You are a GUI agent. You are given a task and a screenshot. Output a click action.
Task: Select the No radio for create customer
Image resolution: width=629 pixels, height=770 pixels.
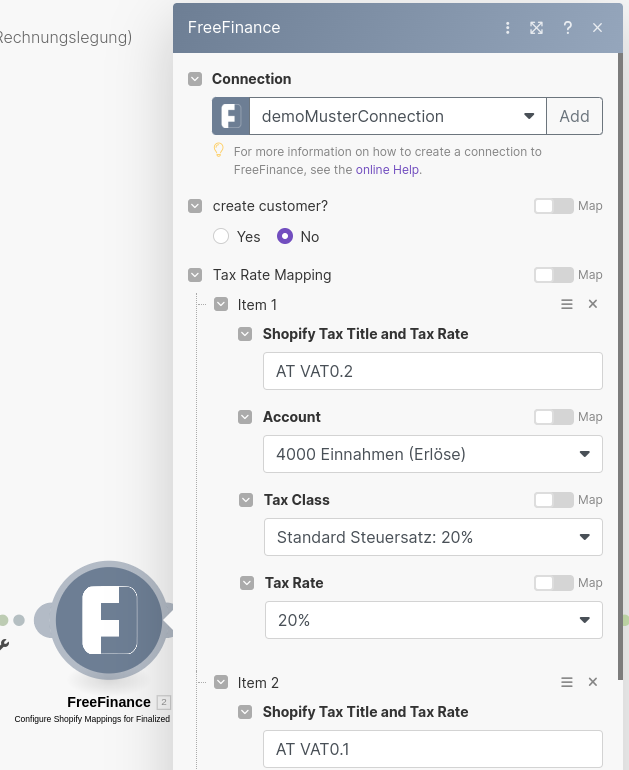[x=285, y=237]
